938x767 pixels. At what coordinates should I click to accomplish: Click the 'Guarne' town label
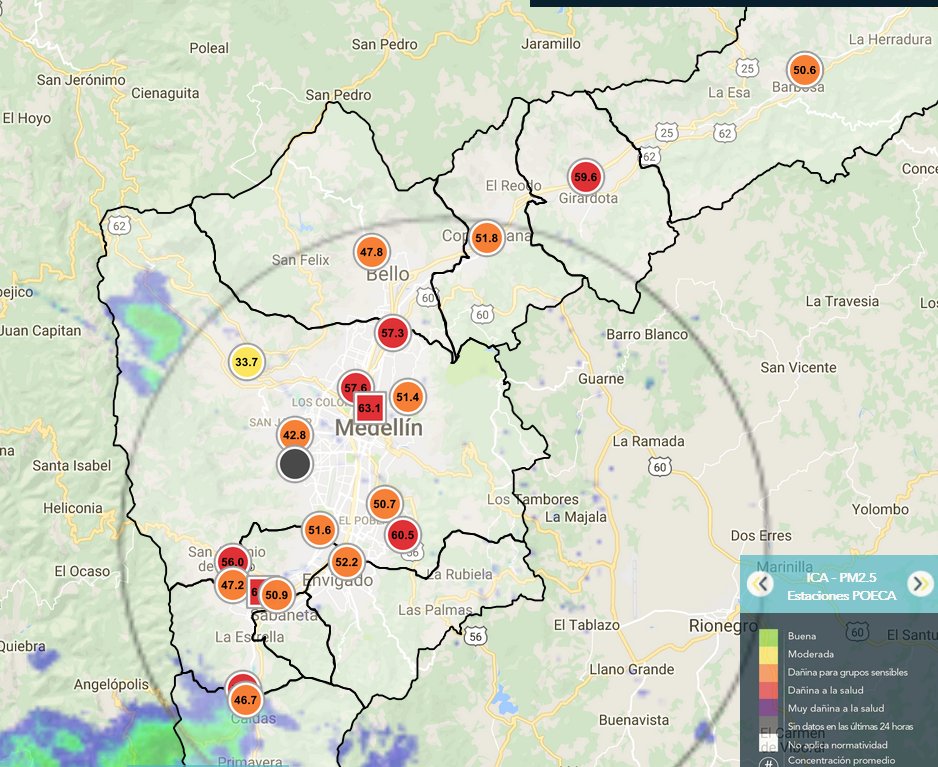[x=601, y=379]
